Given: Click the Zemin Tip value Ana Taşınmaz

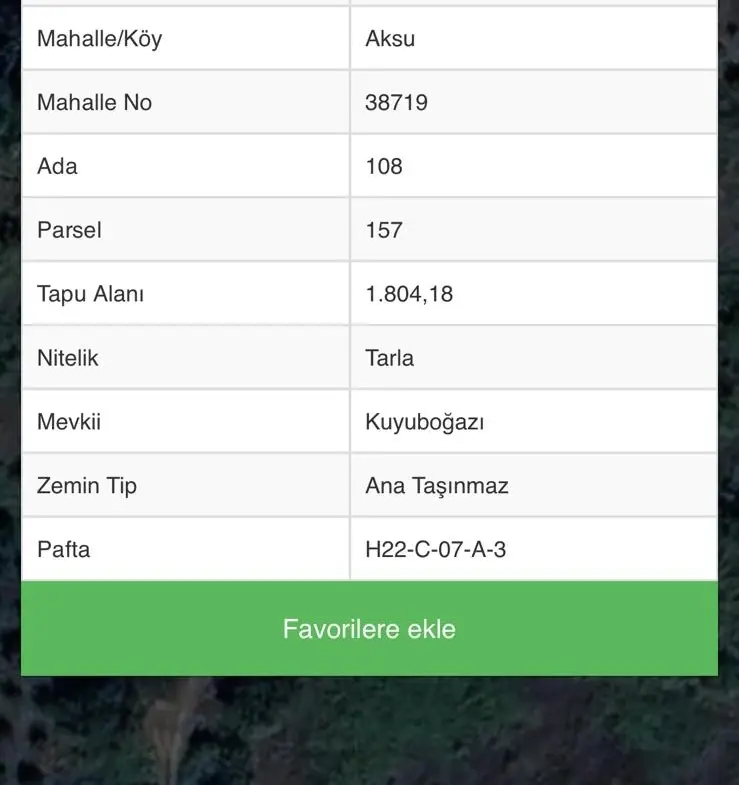Looking at the screenshot, I should pos(437,486).
